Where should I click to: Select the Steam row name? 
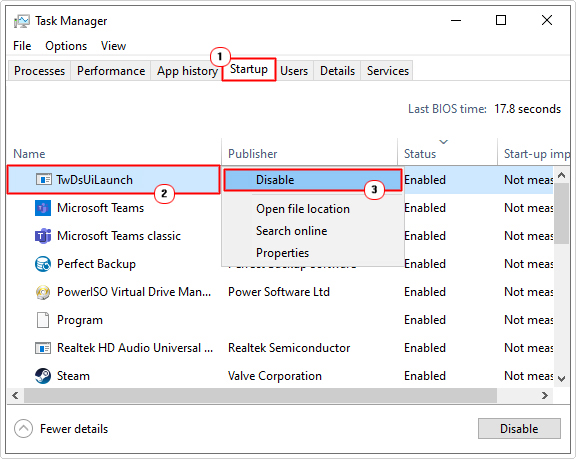coord(73,376)
